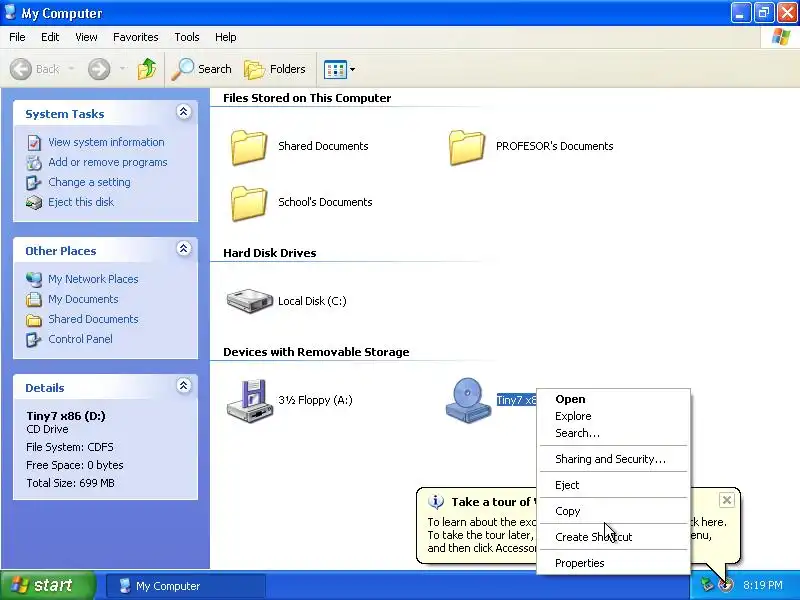The width and height of the screenshot is (800, 600).
Task: Click the Back arrow toolbar button
Action: [35, 69]
